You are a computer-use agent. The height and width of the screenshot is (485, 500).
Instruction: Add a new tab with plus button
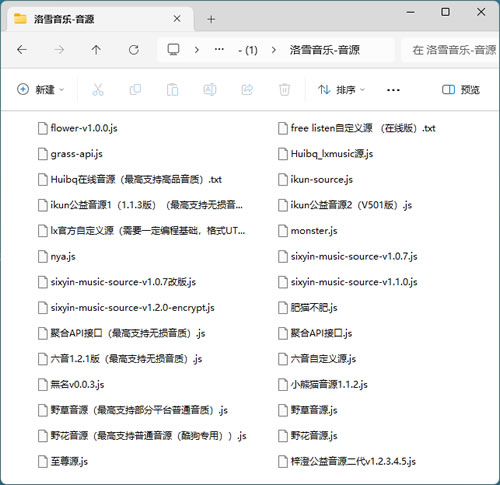[211, 19]
